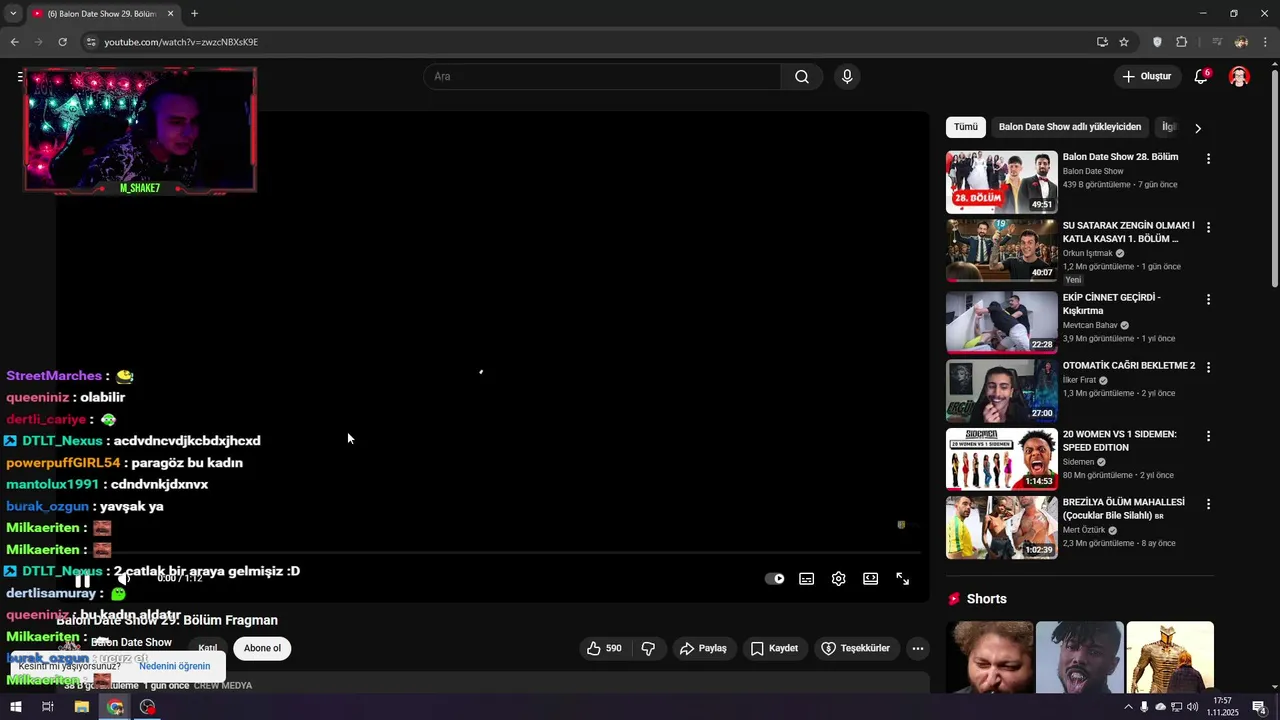Click the search magnifier button
The image size is (1280, 720).
[x=802, y=77]
